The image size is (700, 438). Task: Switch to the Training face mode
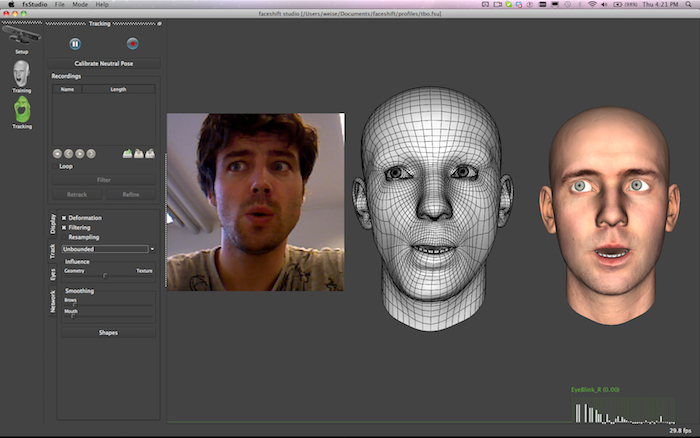pyautogui.click(x=21, y=75)
